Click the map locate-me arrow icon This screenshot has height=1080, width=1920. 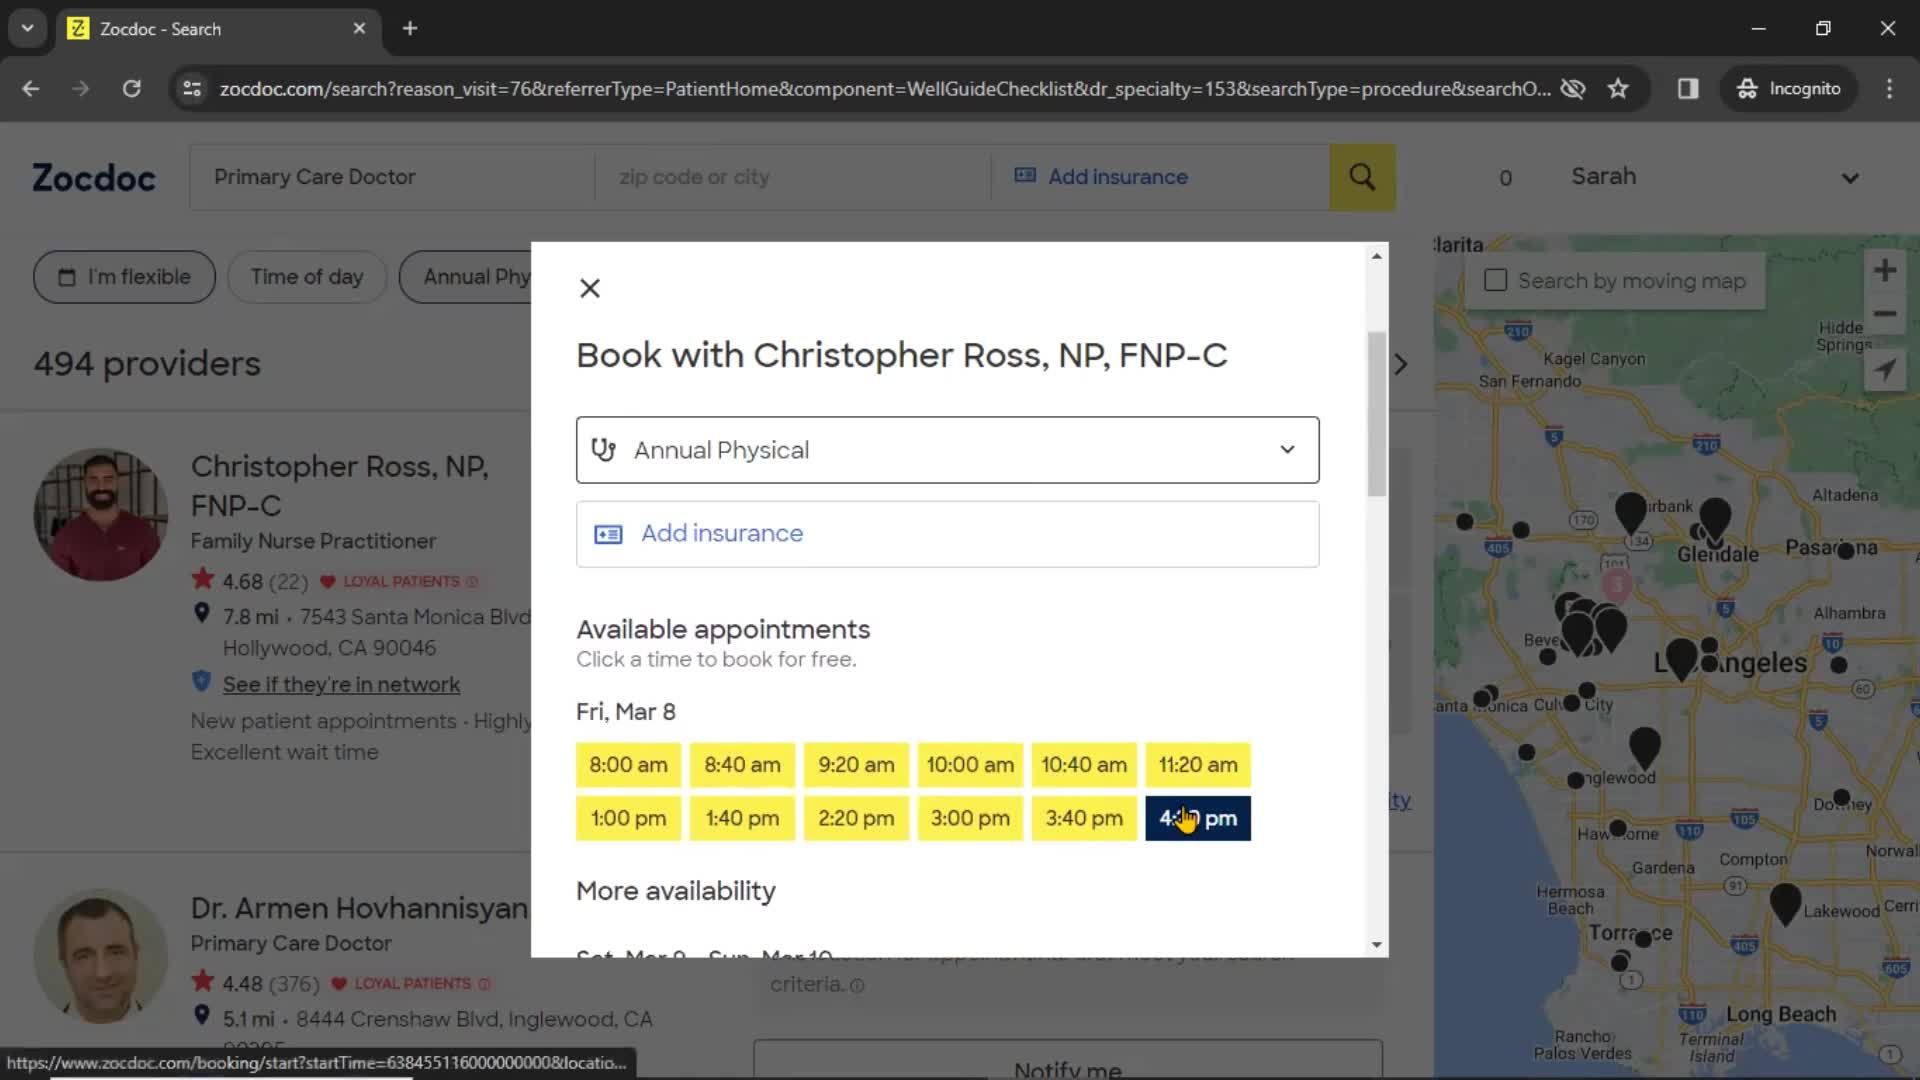1885,370
